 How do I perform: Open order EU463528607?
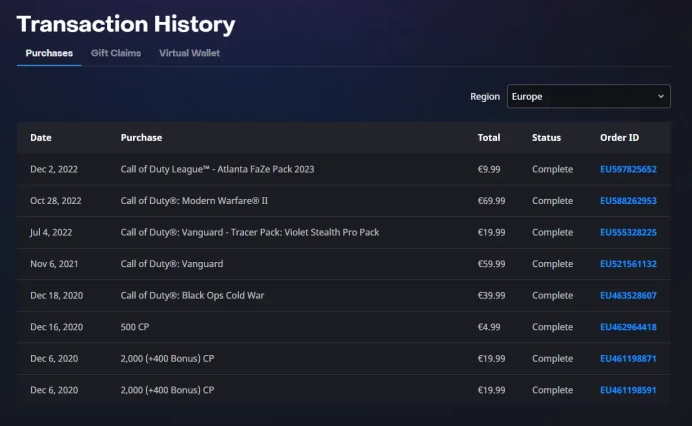[x=628, y=295]
